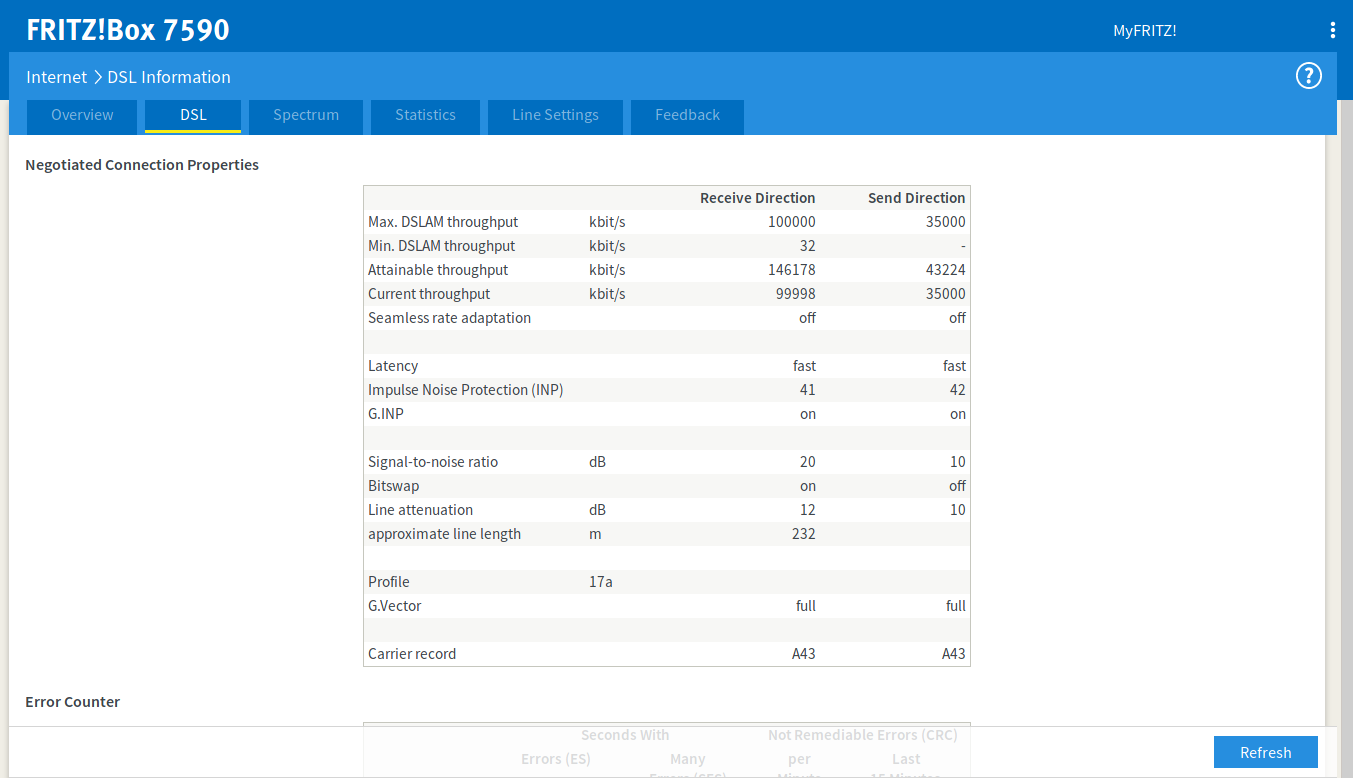The image size is (1353, 778).
Task: Click the Error Counter section heading
Action: [73, 702]
